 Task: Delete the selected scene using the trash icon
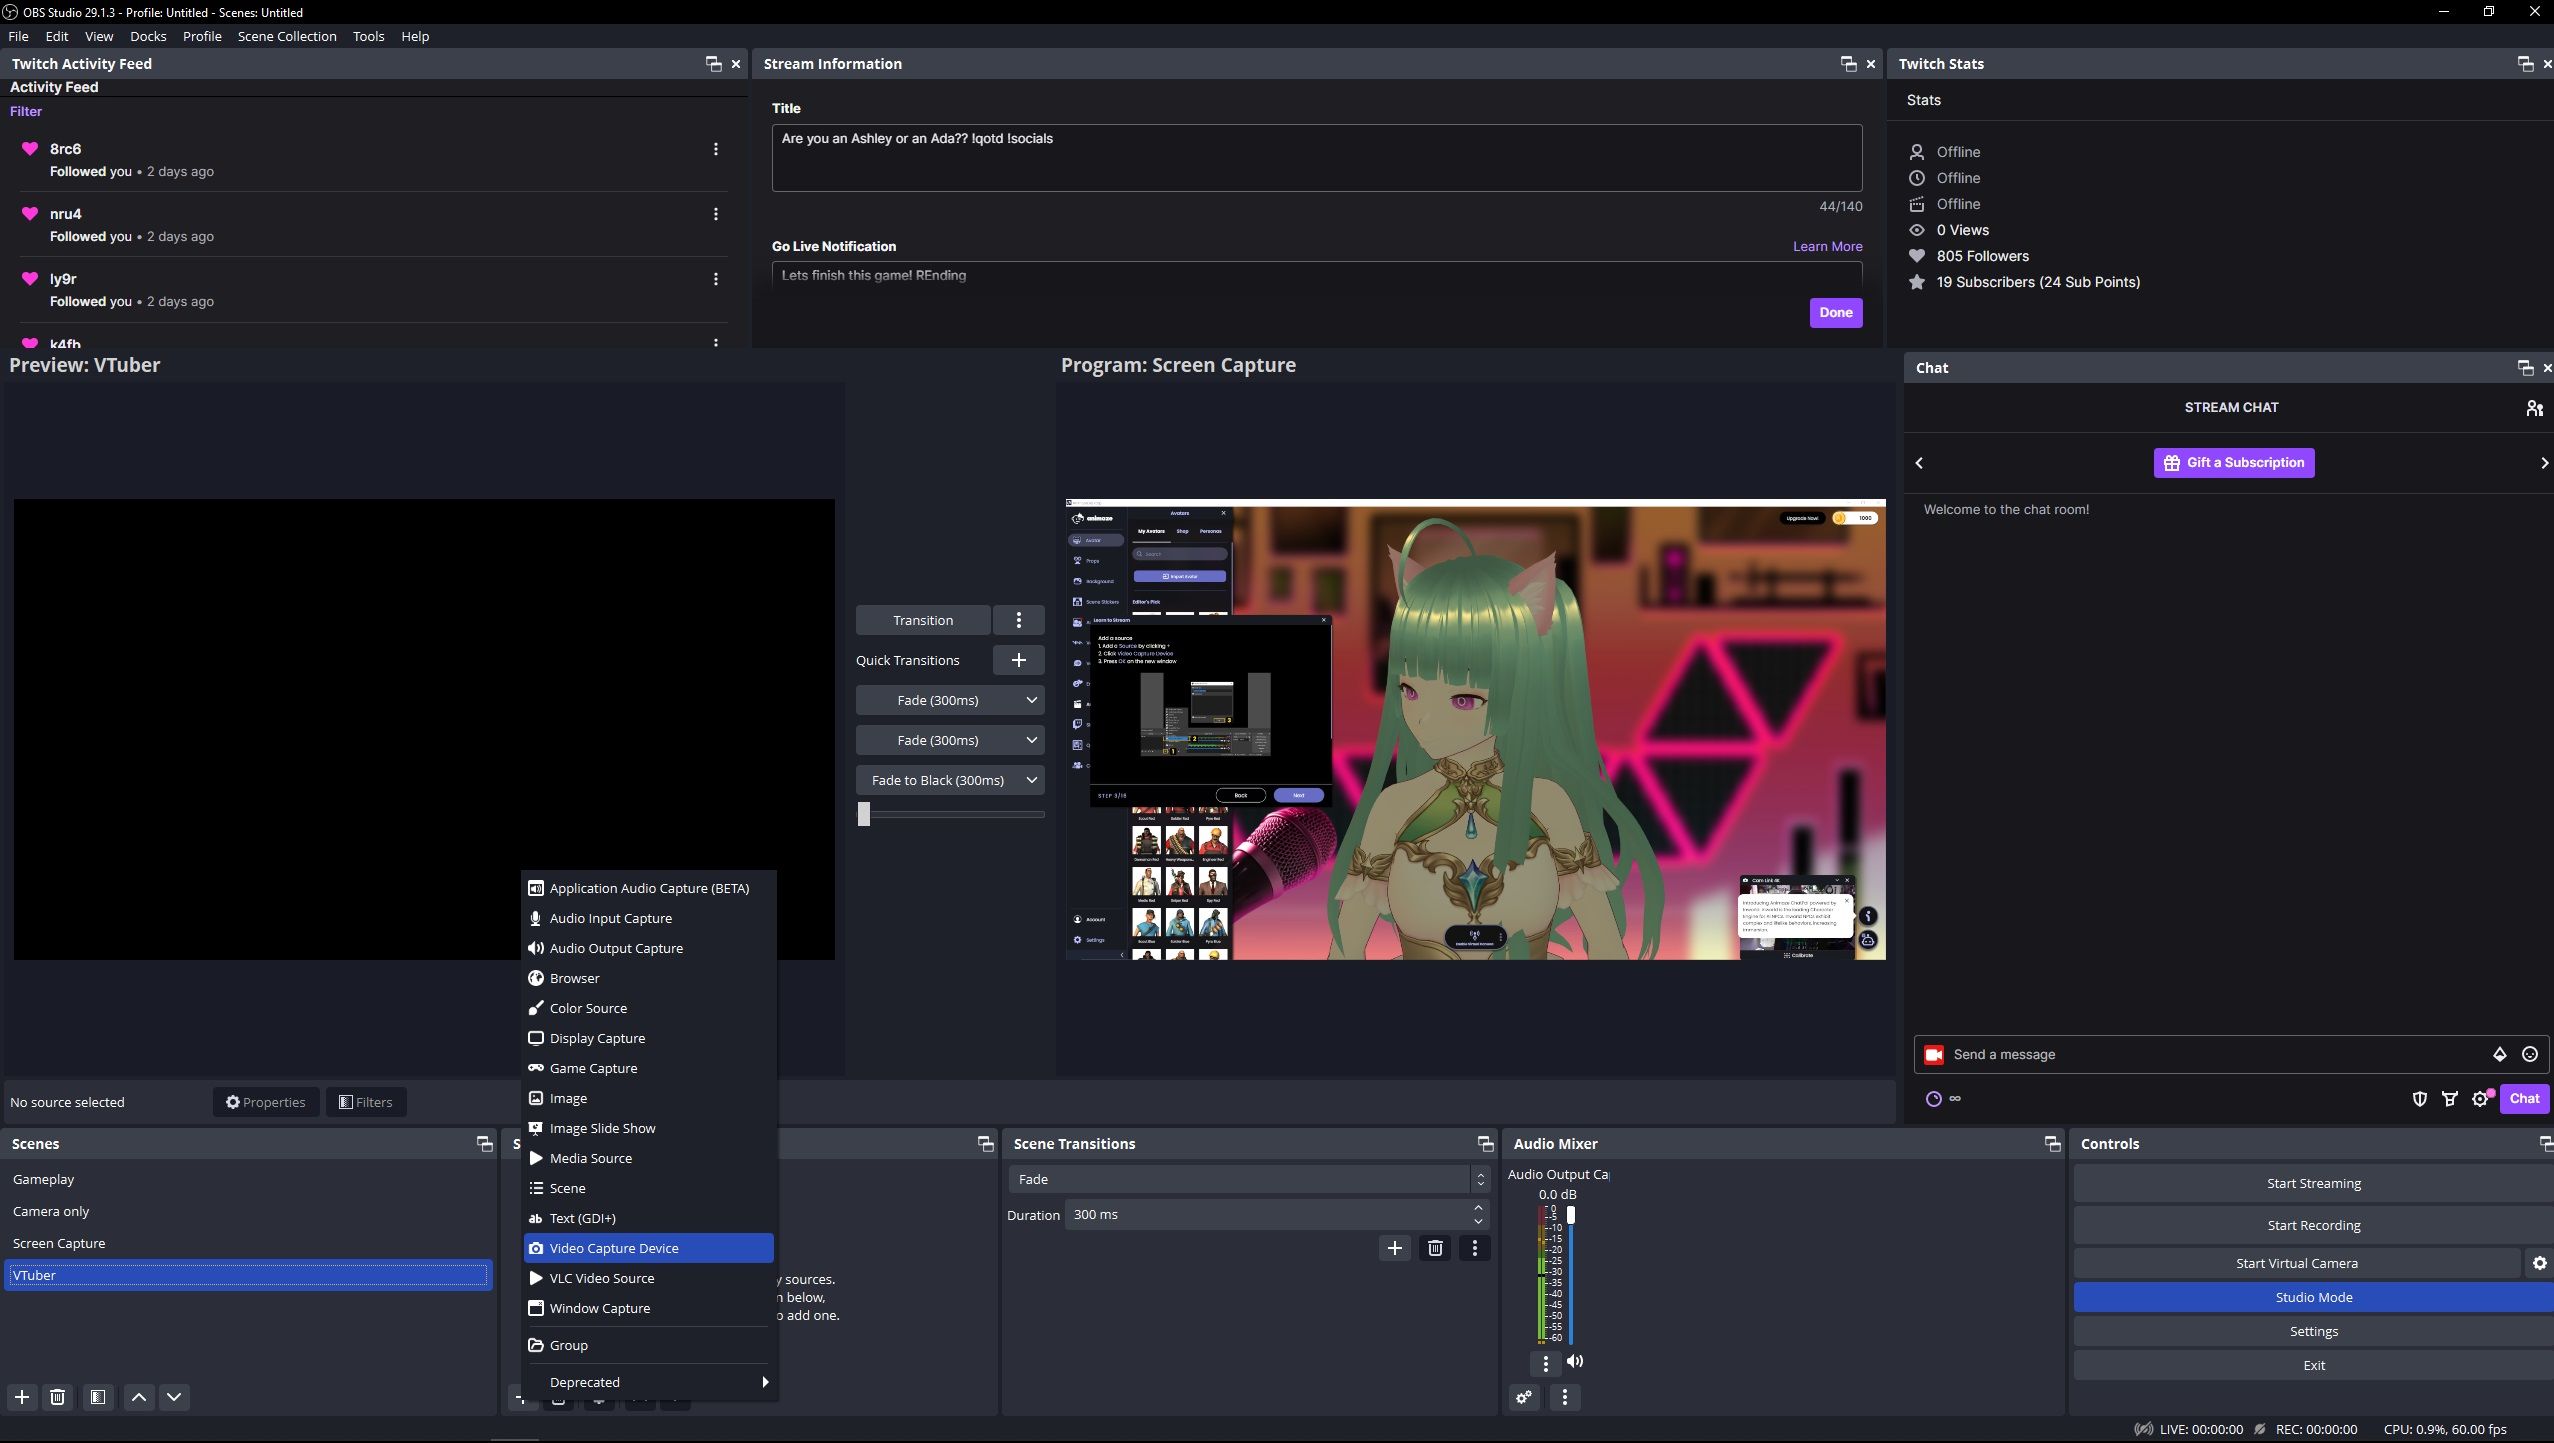coord(57,1397)
